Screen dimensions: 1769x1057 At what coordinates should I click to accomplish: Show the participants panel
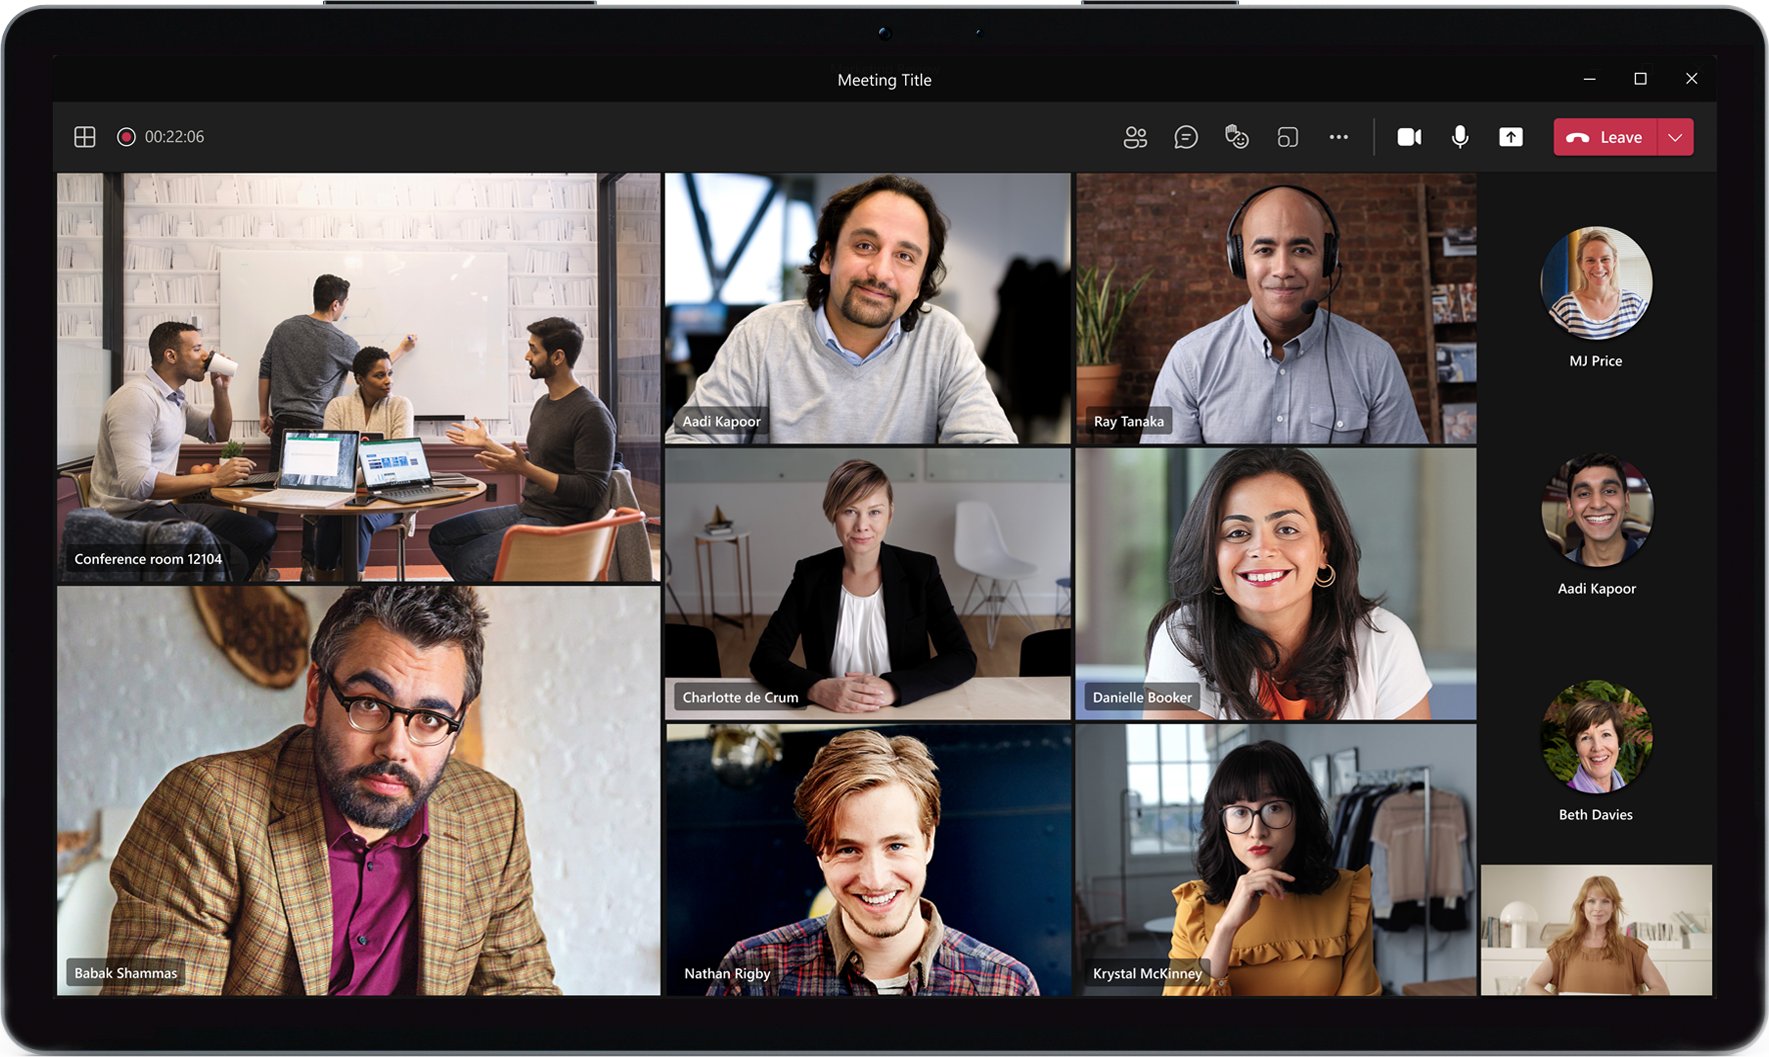(x=1135, y=137)
